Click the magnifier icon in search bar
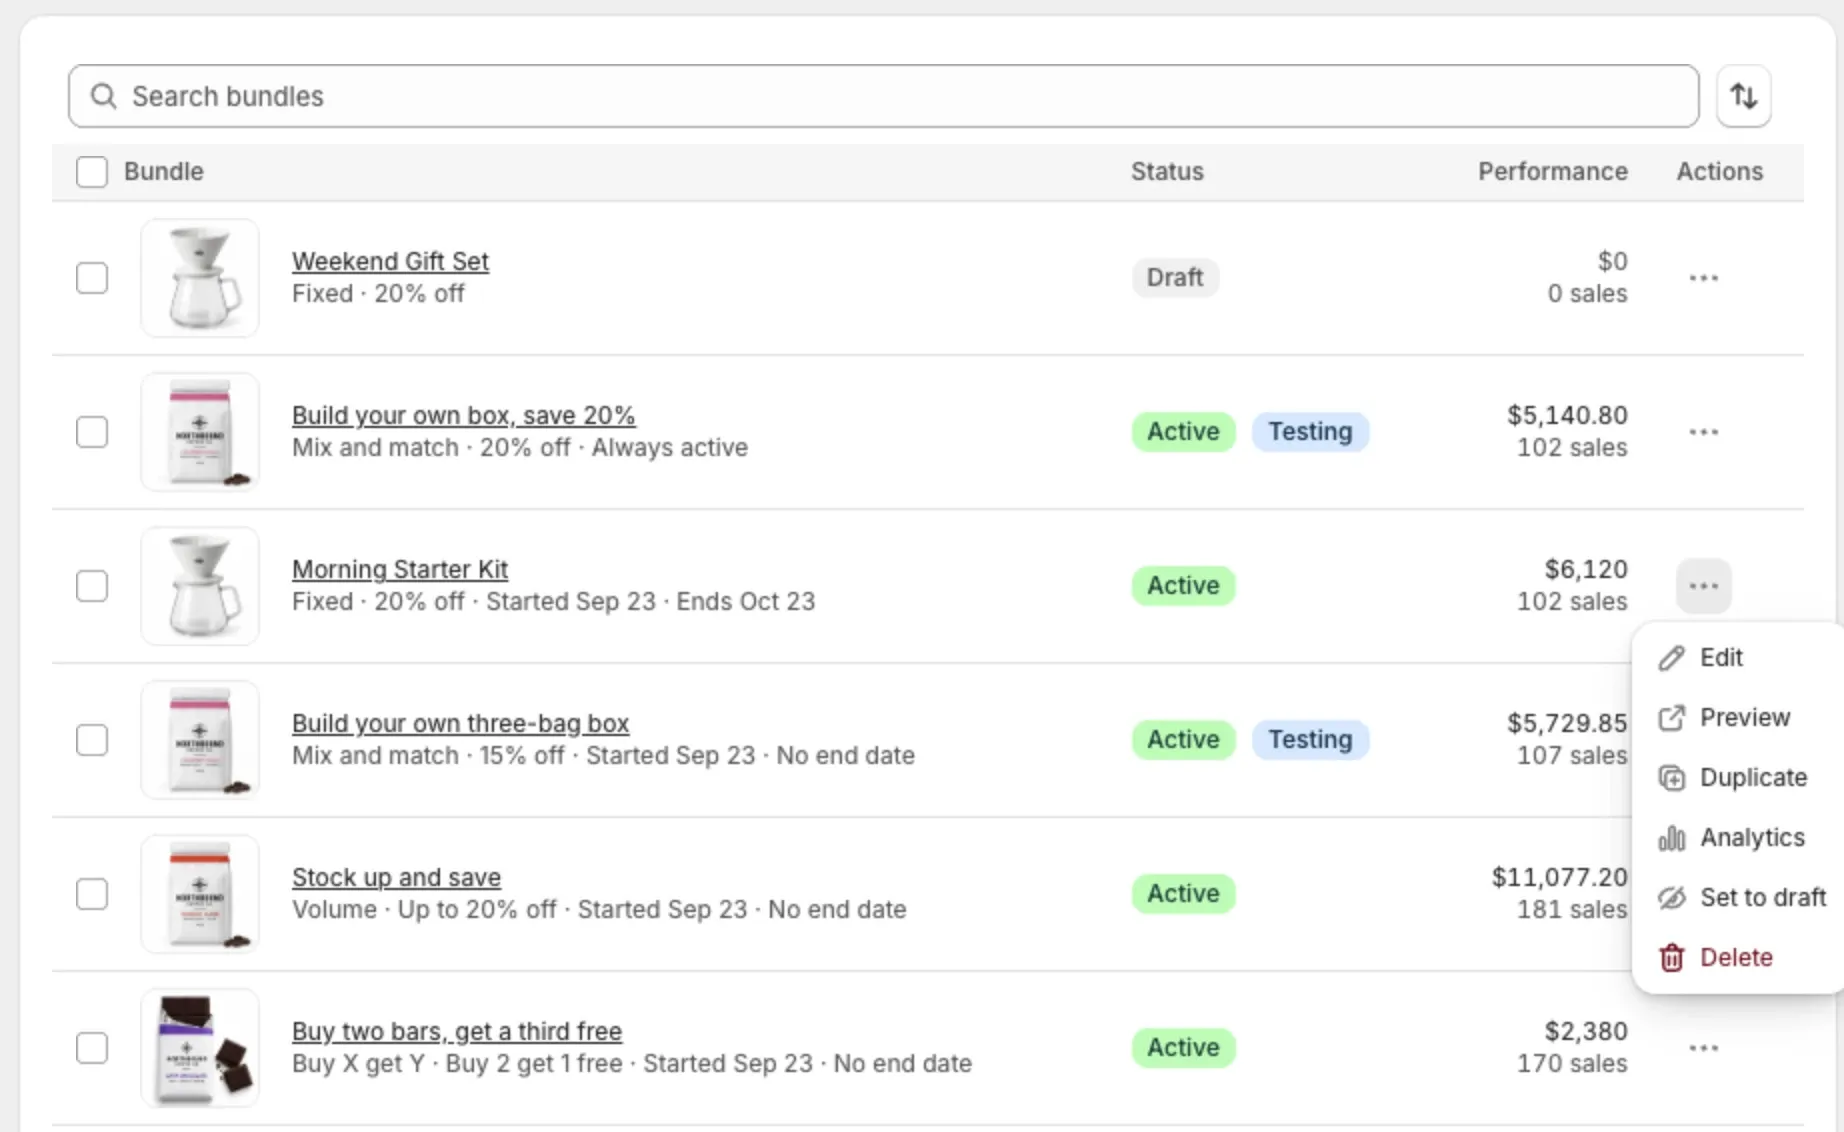Viewport: 1844px width, 1132px height. (x=103, y=96)
